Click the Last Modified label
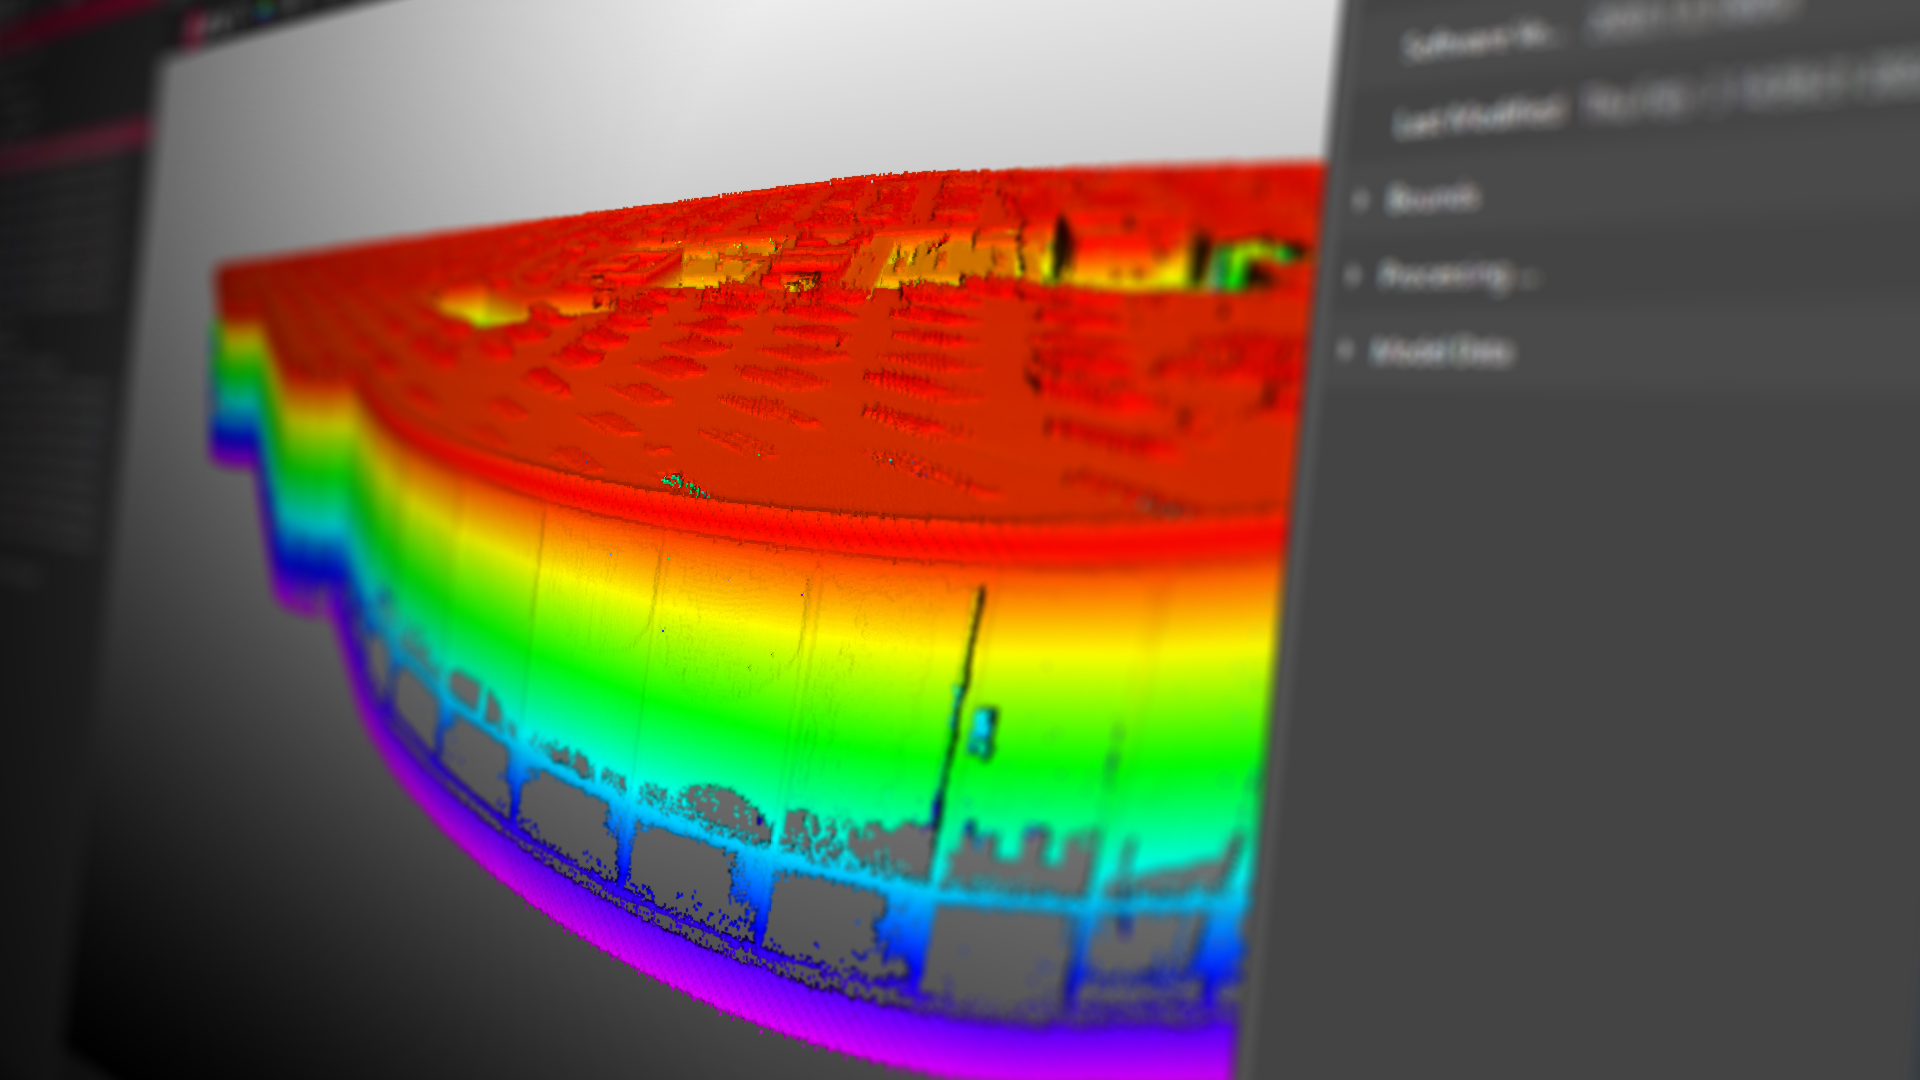Viewport: 1920px width, 1080px height. click(x=1478, y=118)
